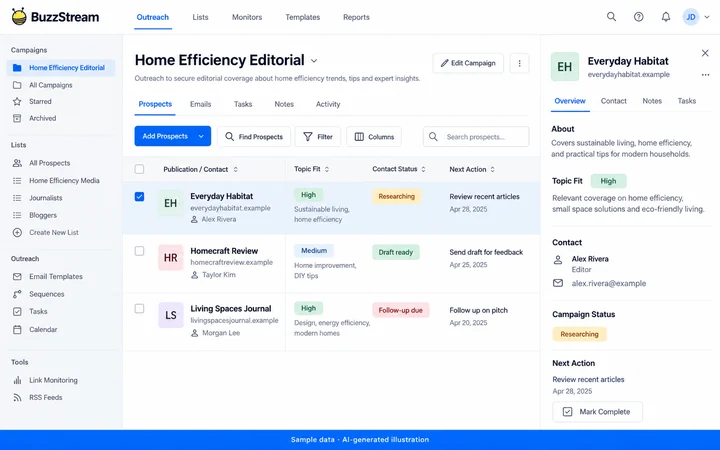Image resolution: width=720 pixels, height=450 pixels.
Task: Open the help question mark icon
Action: point(638,17)
